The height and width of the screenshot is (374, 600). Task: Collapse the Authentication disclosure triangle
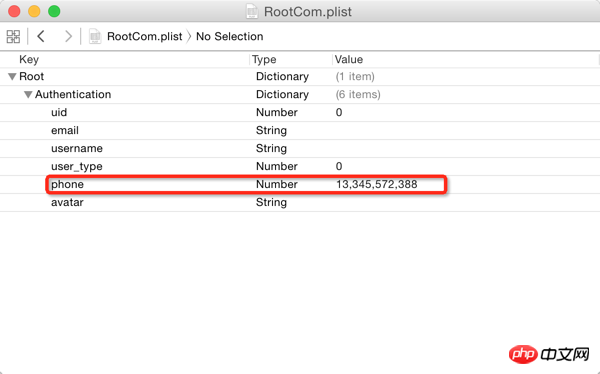tap(28, 95)
